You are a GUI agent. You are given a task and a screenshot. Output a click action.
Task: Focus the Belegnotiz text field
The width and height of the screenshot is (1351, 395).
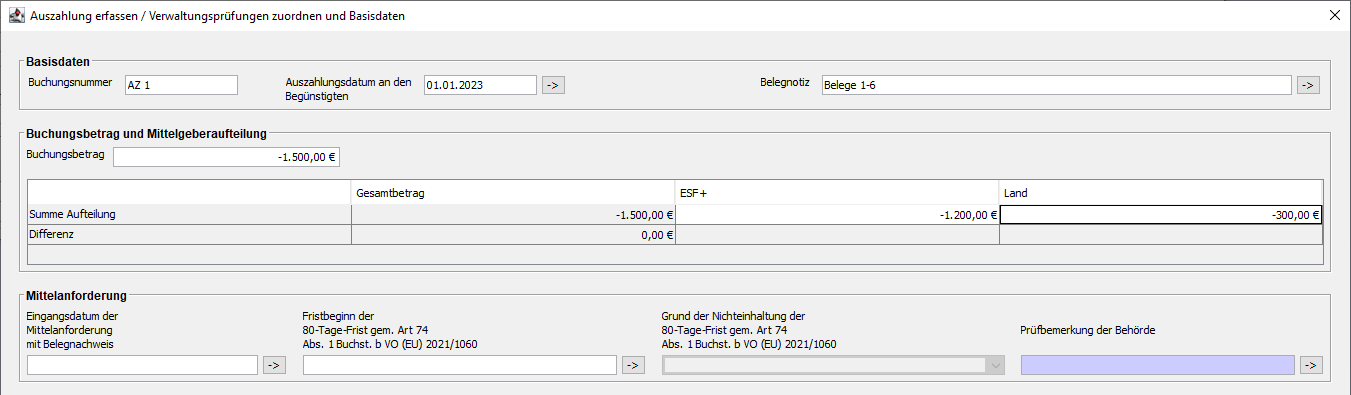click(1056, 85)
